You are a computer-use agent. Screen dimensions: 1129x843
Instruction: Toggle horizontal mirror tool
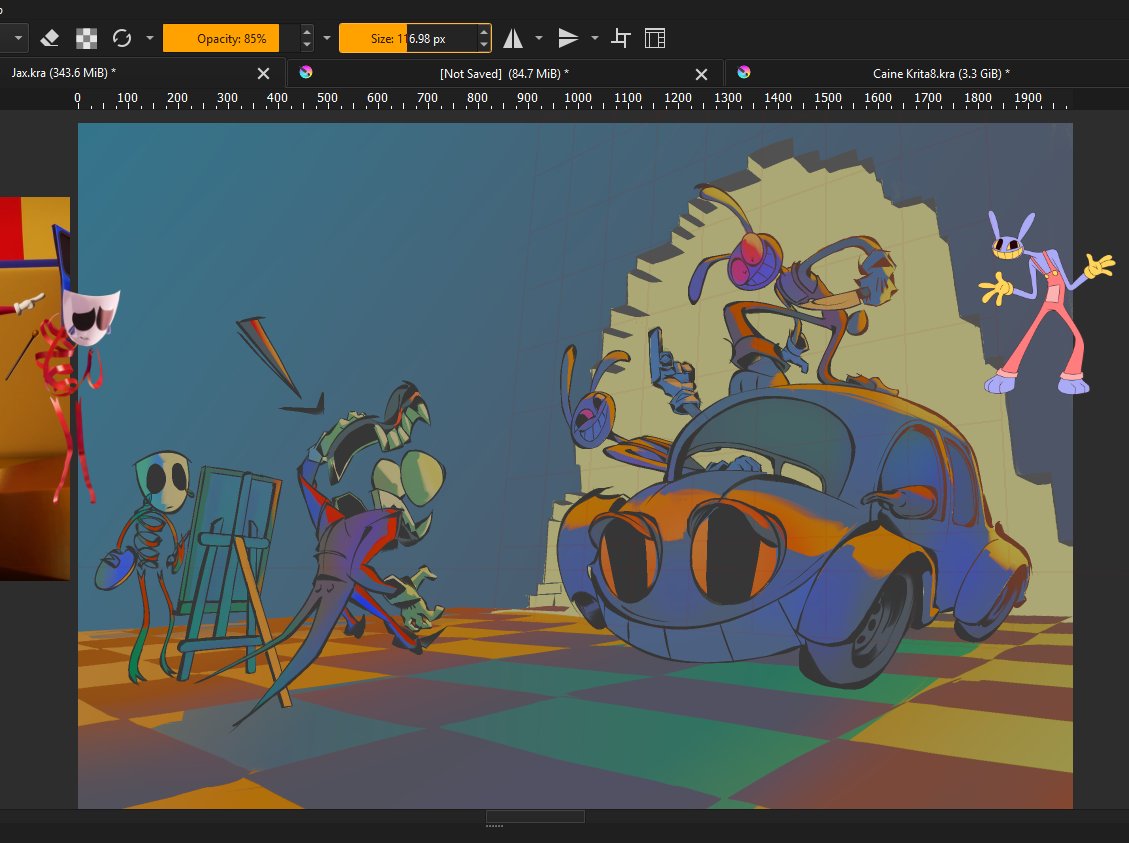click(x=513, y=38)
